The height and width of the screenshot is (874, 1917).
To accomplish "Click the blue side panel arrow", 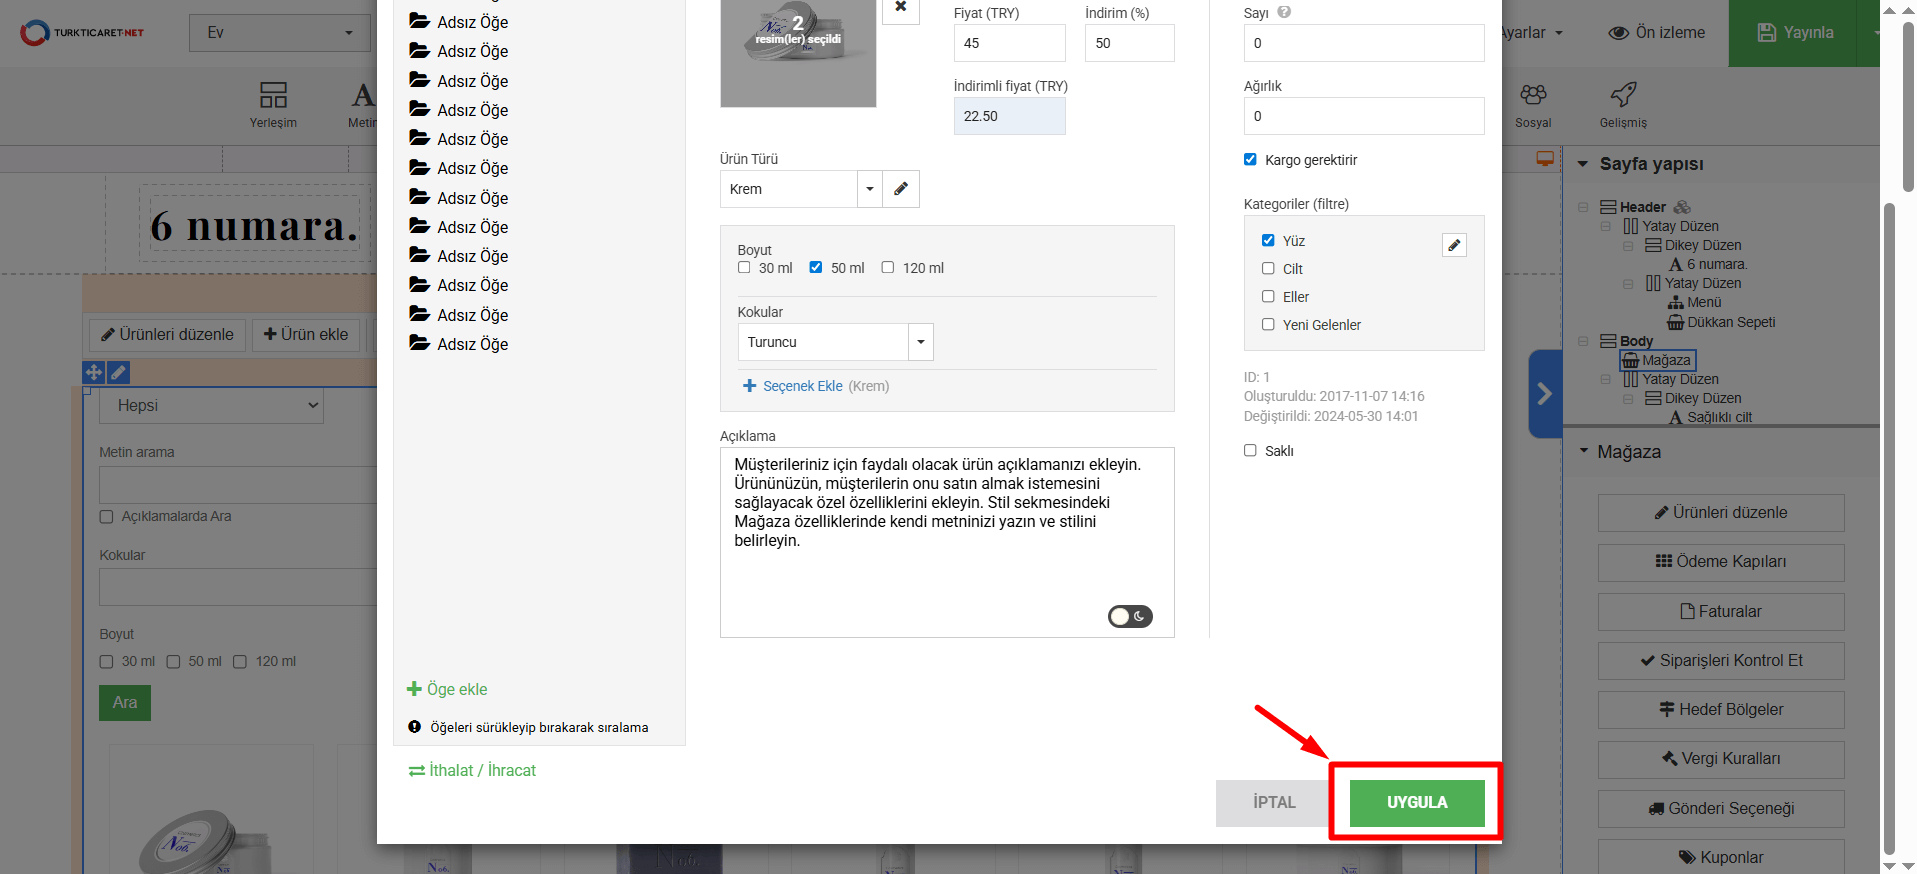I will 1544,394.
